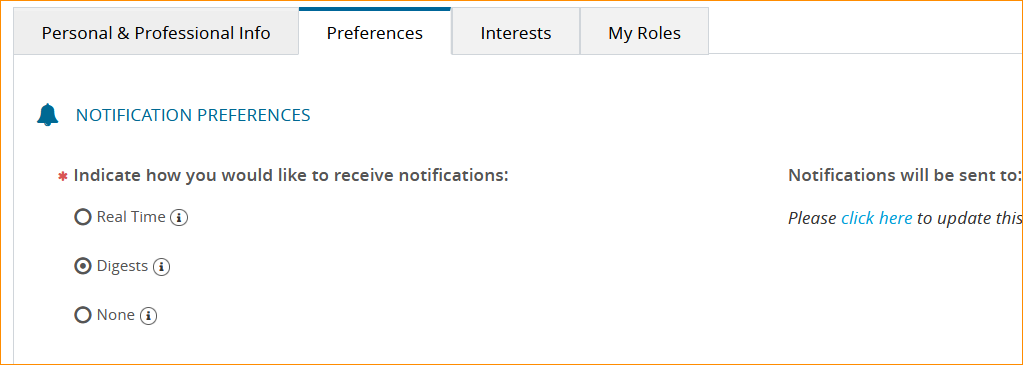Click the italic "to update this" text
Image resolution: width=1023 pixels, height=365 pixels.
[x=969, y=218]
